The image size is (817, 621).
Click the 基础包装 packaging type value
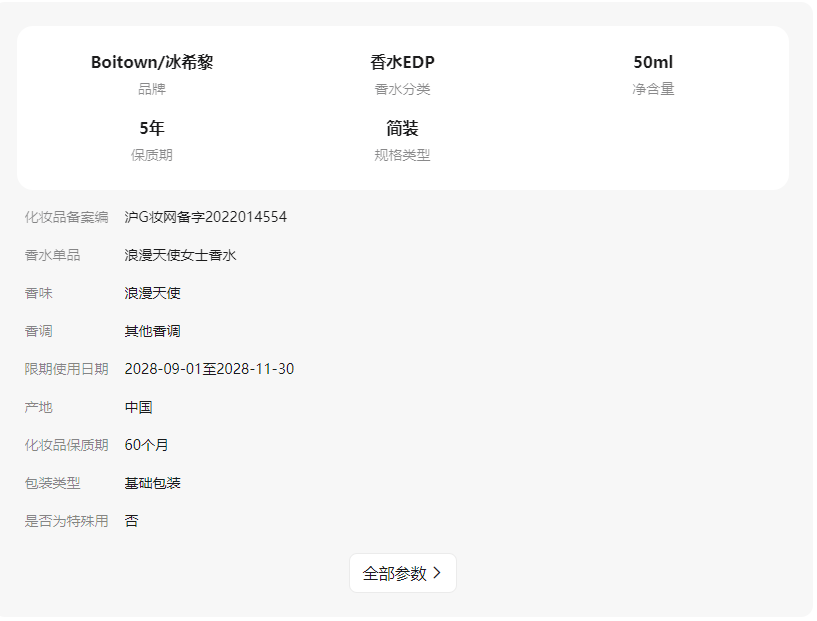152,483
